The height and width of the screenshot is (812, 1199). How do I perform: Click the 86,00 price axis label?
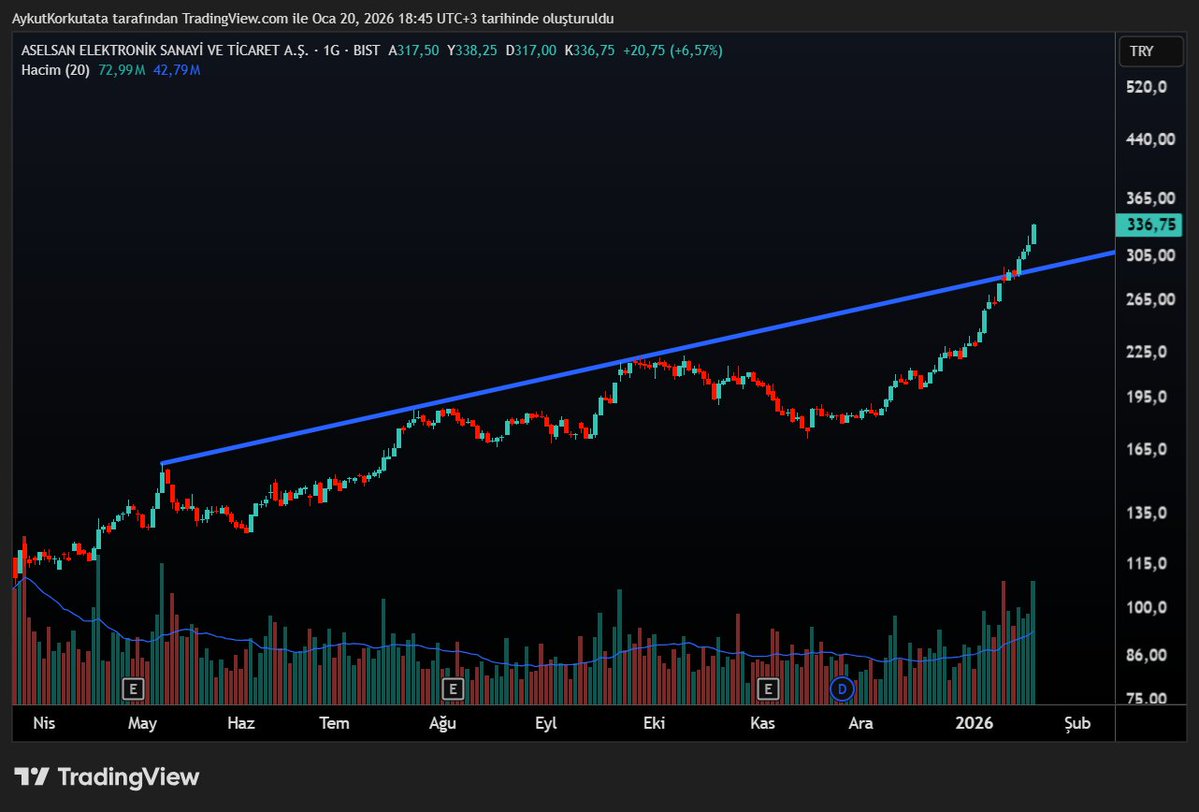[x=1147, y=655]
